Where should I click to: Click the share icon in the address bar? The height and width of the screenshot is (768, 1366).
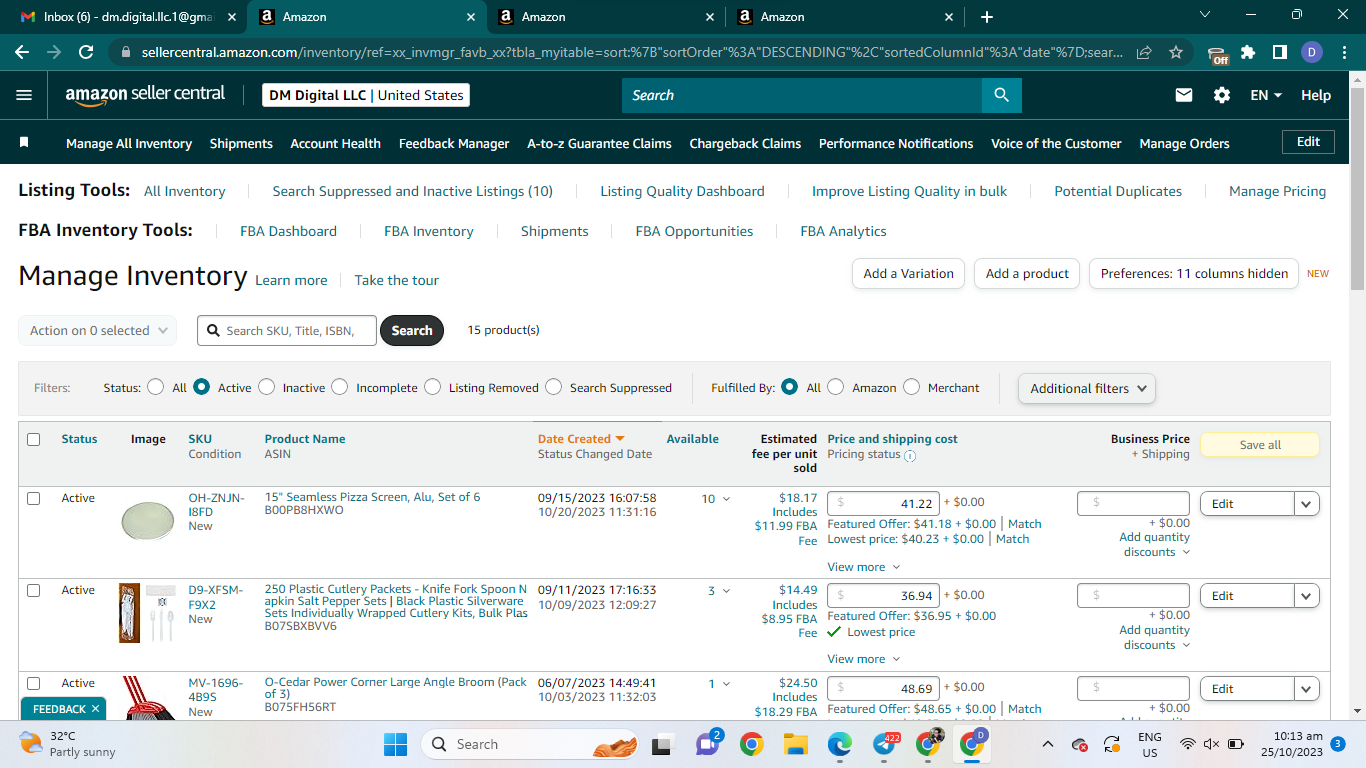[x=1144, y=52]
